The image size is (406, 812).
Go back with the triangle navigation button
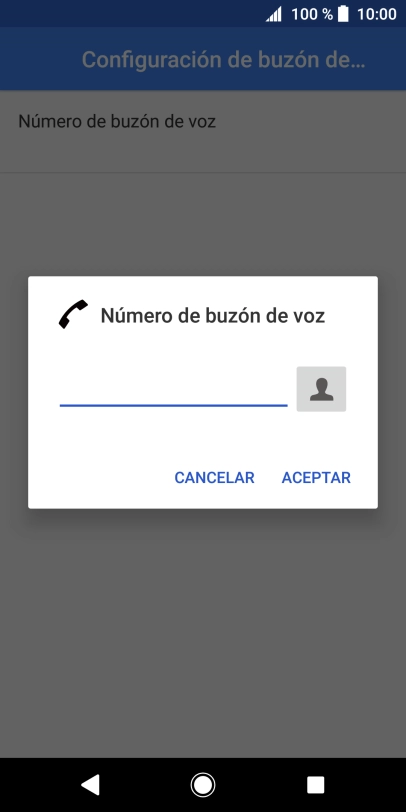coord(90,785)
